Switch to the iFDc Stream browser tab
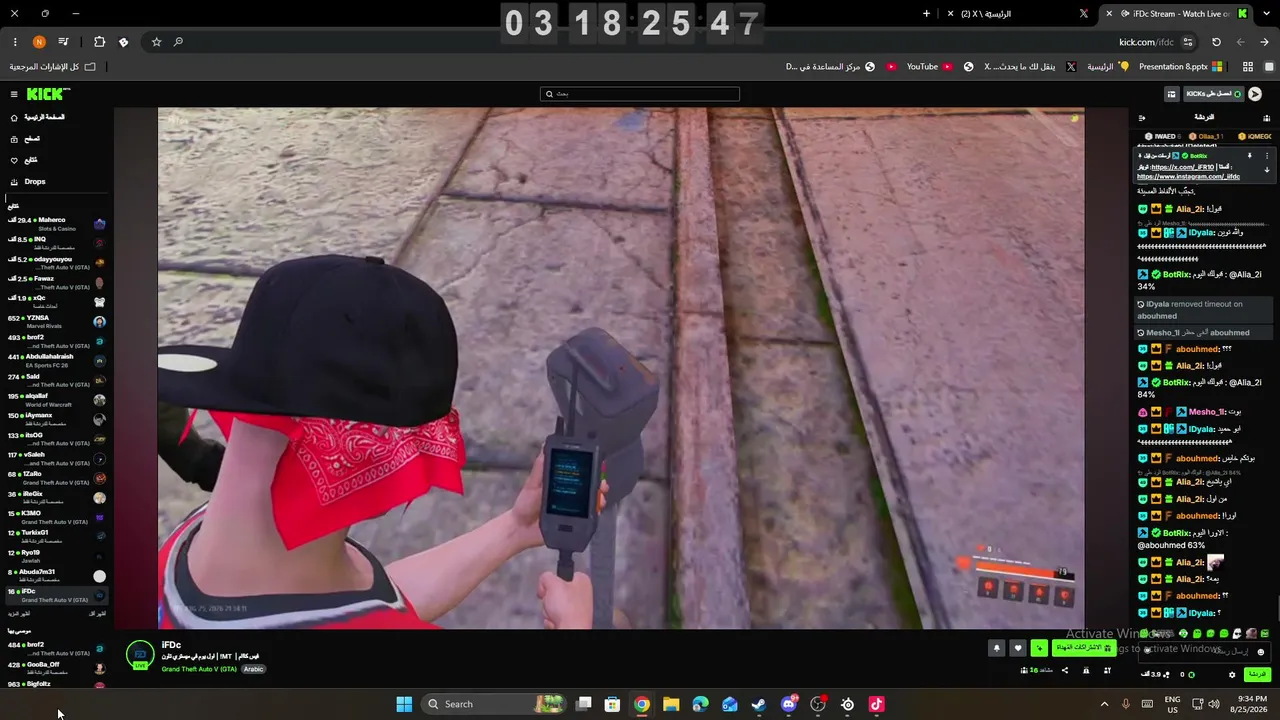 coord(1175,14)
